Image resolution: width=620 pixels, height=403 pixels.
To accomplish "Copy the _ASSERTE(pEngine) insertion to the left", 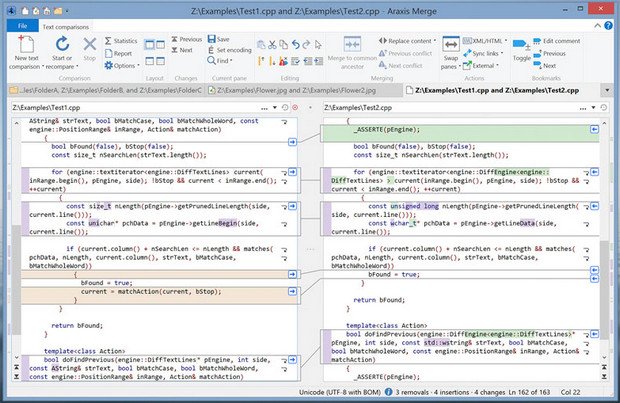I will pyautogui.click(x=594, y=129).
